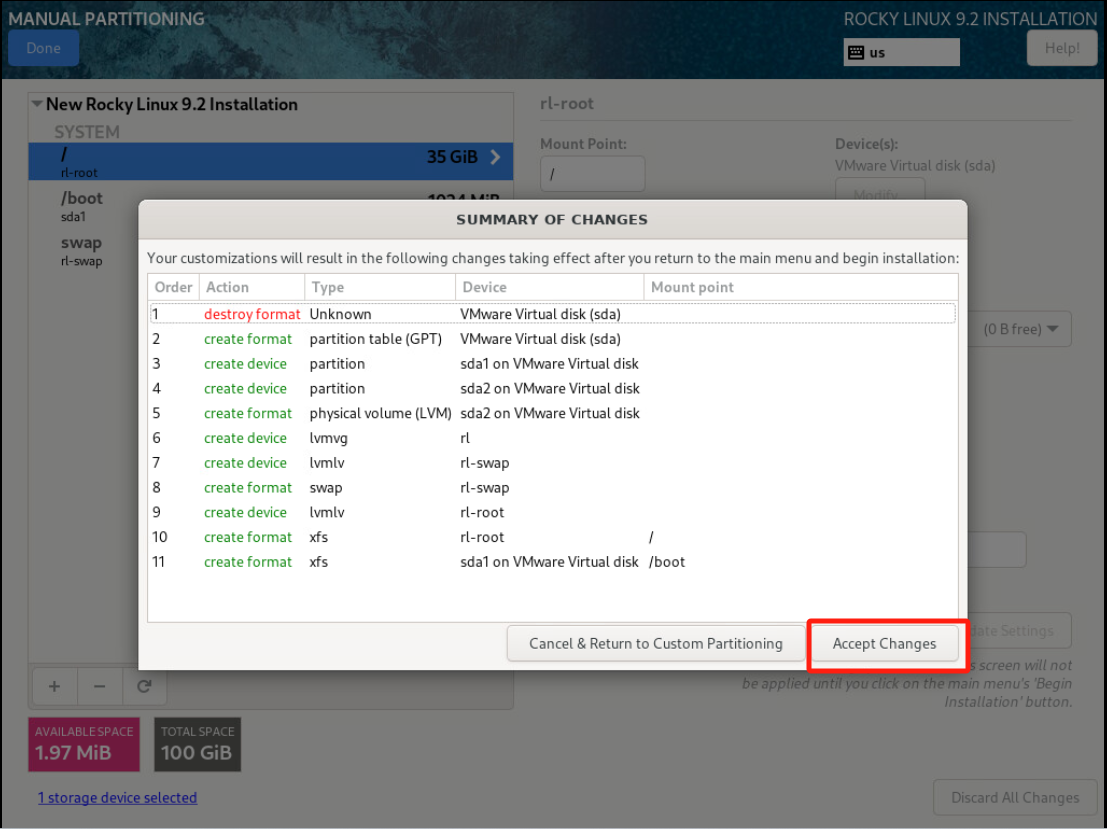
Task: Open the 1 storage device selected link
Action: pyautogui.click(x=117, y=797)
